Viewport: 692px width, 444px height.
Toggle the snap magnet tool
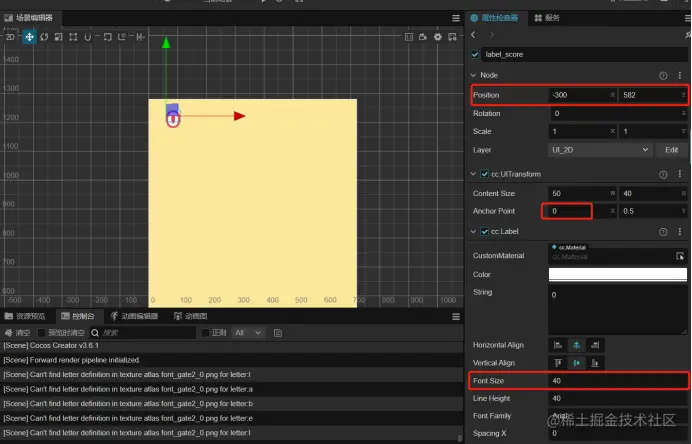coord(87,37)
